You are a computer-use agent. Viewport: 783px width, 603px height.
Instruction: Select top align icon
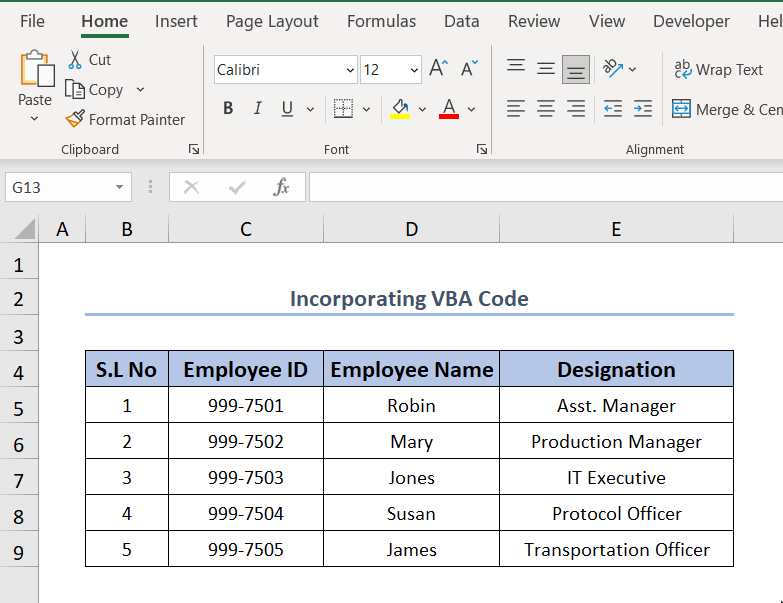point(516,68)
